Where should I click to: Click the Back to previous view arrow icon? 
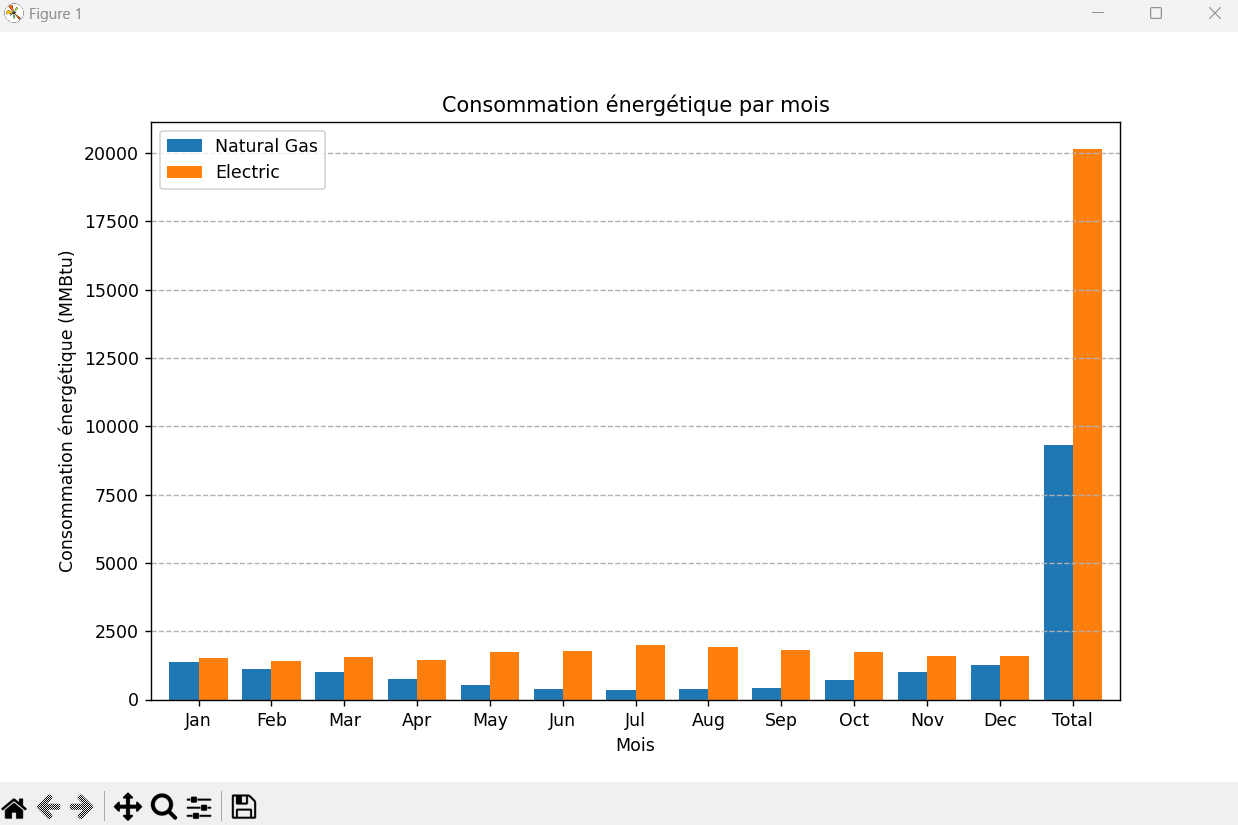(x=50, y=806)
